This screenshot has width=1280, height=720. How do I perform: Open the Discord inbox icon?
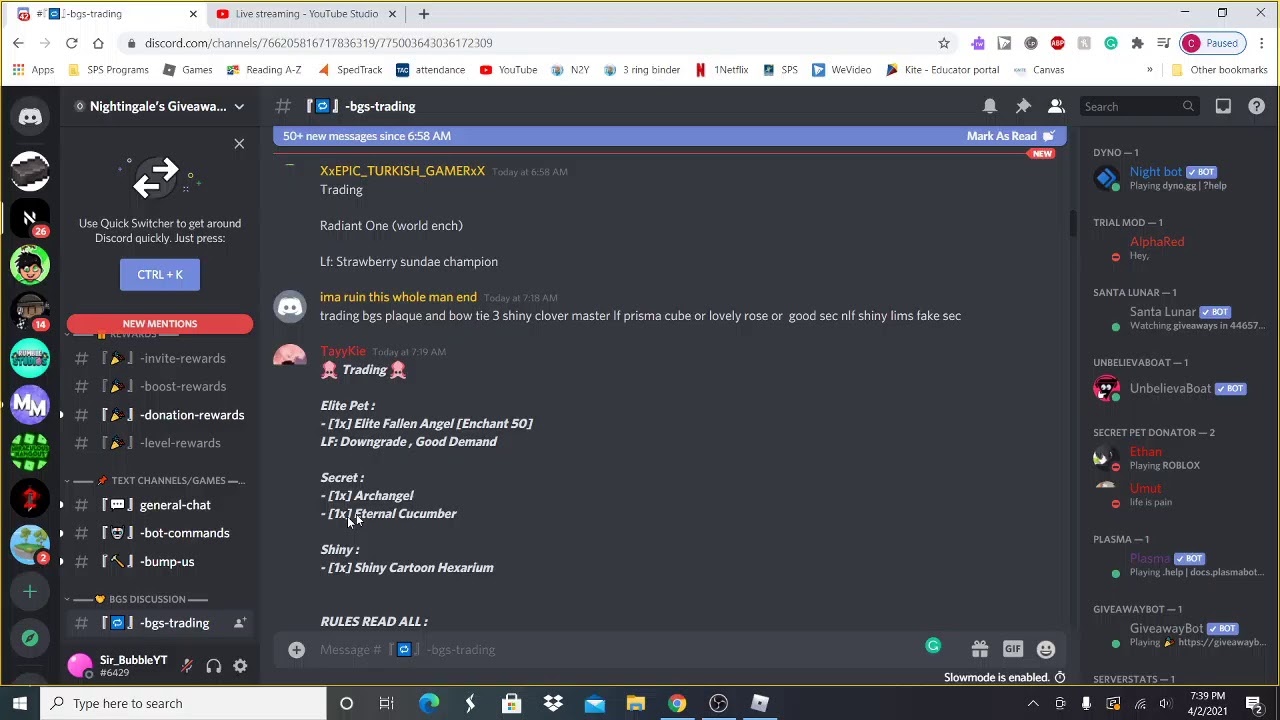click(x=1223, y=106)
